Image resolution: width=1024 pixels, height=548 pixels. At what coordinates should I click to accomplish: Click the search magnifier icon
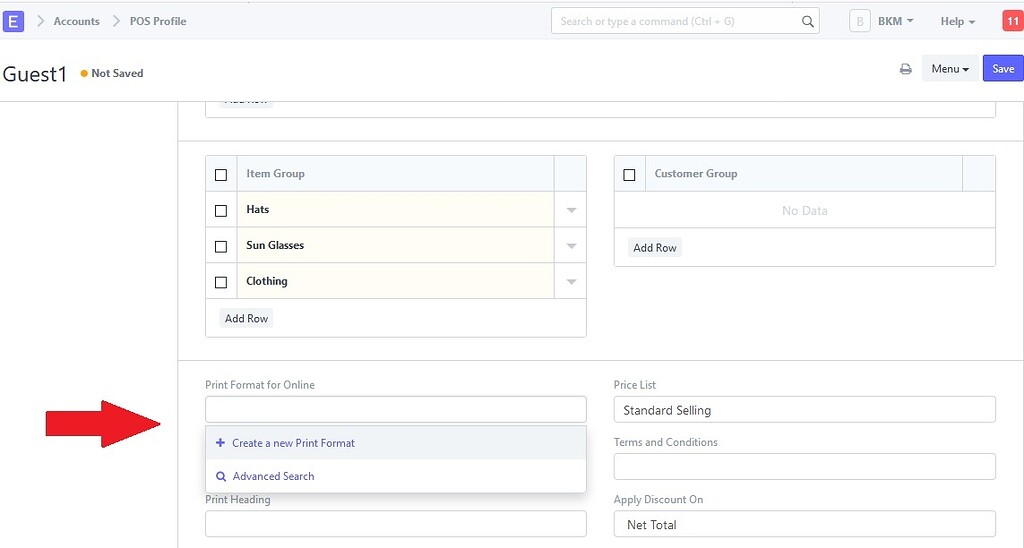point(807,21)
